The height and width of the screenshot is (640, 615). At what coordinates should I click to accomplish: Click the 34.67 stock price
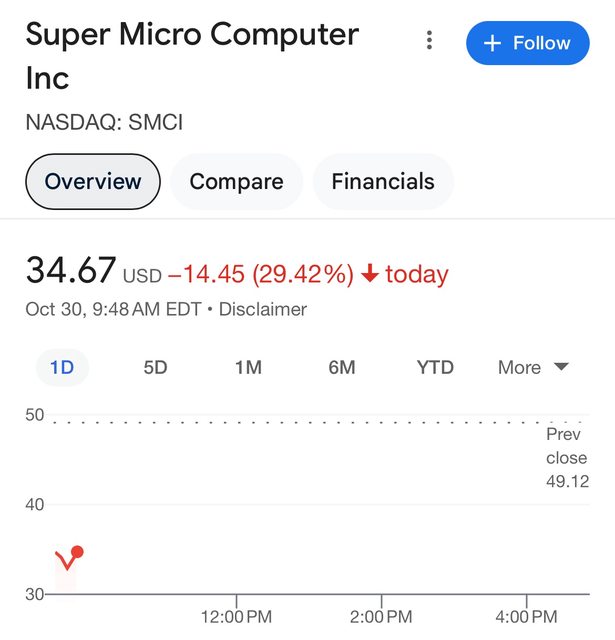coord(70,271)
